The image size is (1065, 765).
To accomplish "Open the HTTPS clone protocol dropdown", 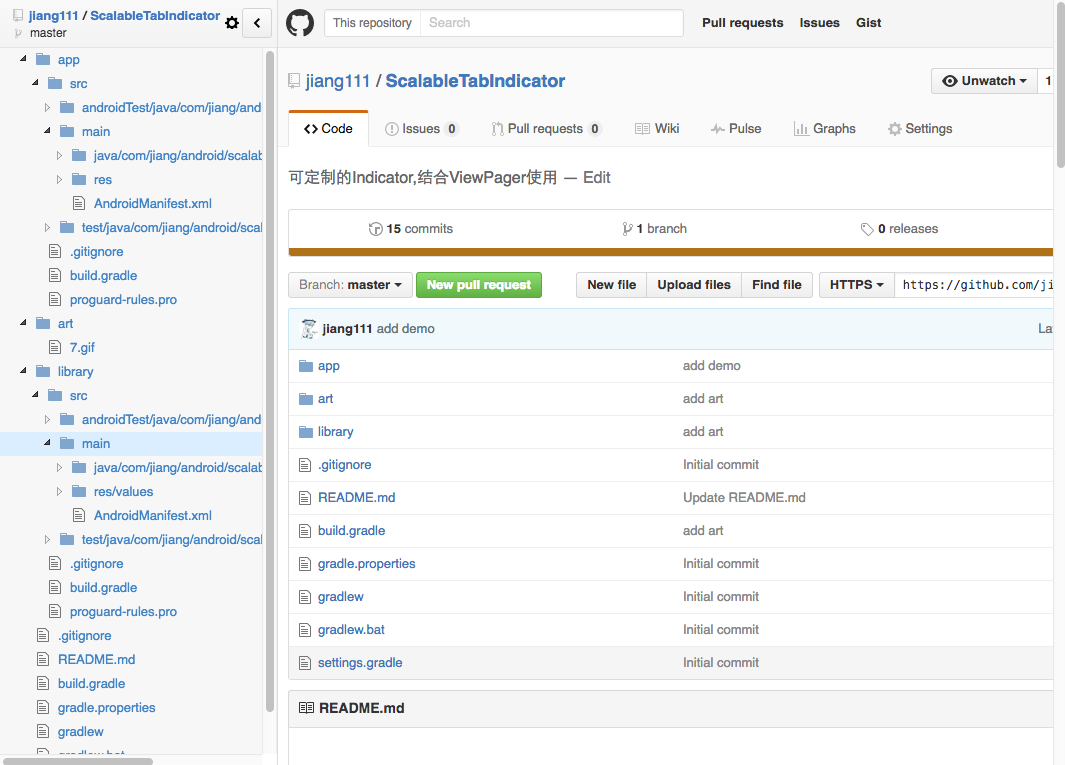I will click(x=856, y=285).
